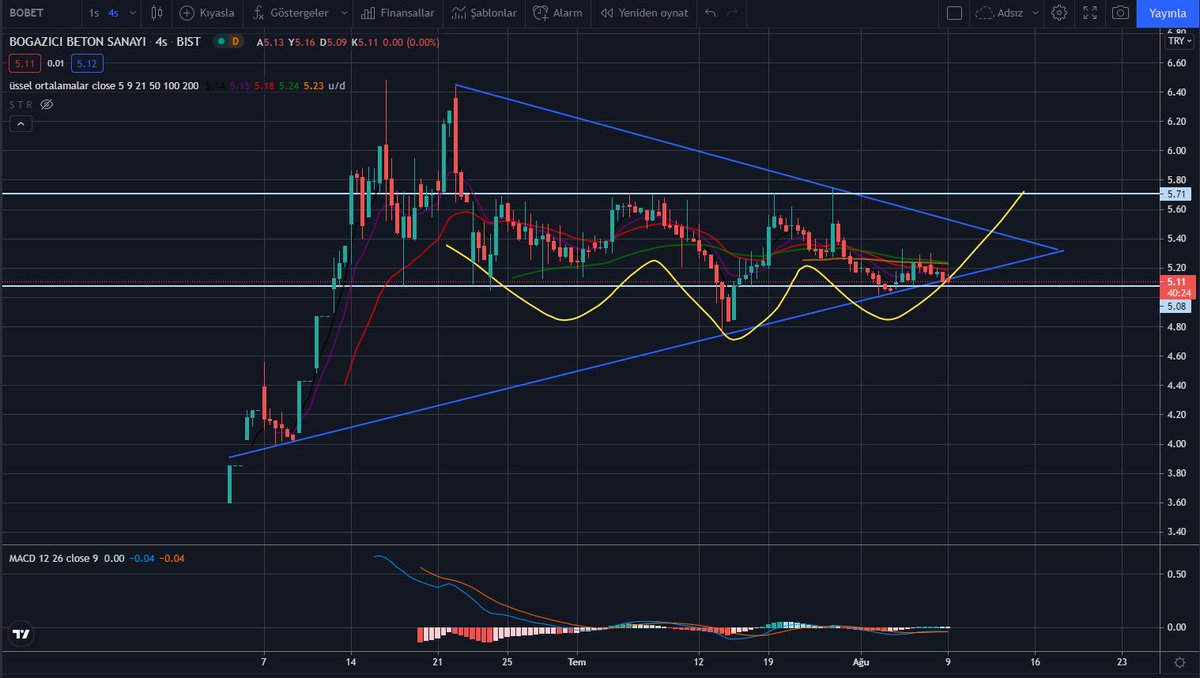Open the Finansallar financials panel

[397, 13]
